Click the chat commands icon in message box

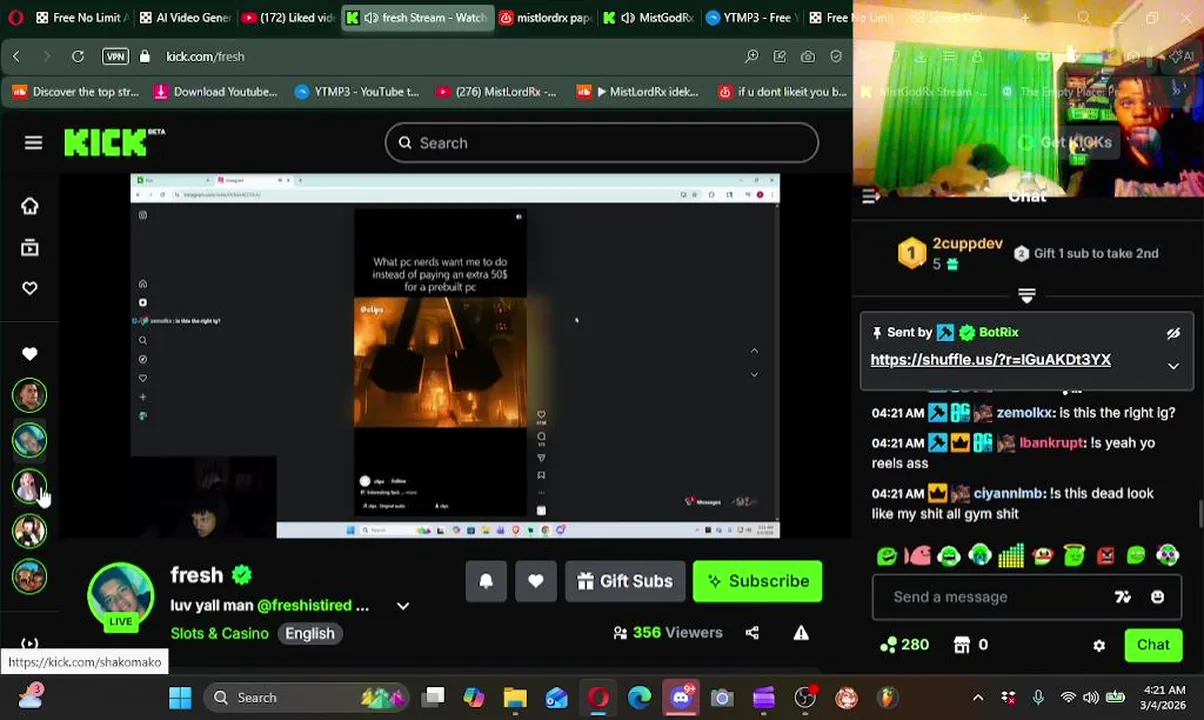coord(1123,597)
